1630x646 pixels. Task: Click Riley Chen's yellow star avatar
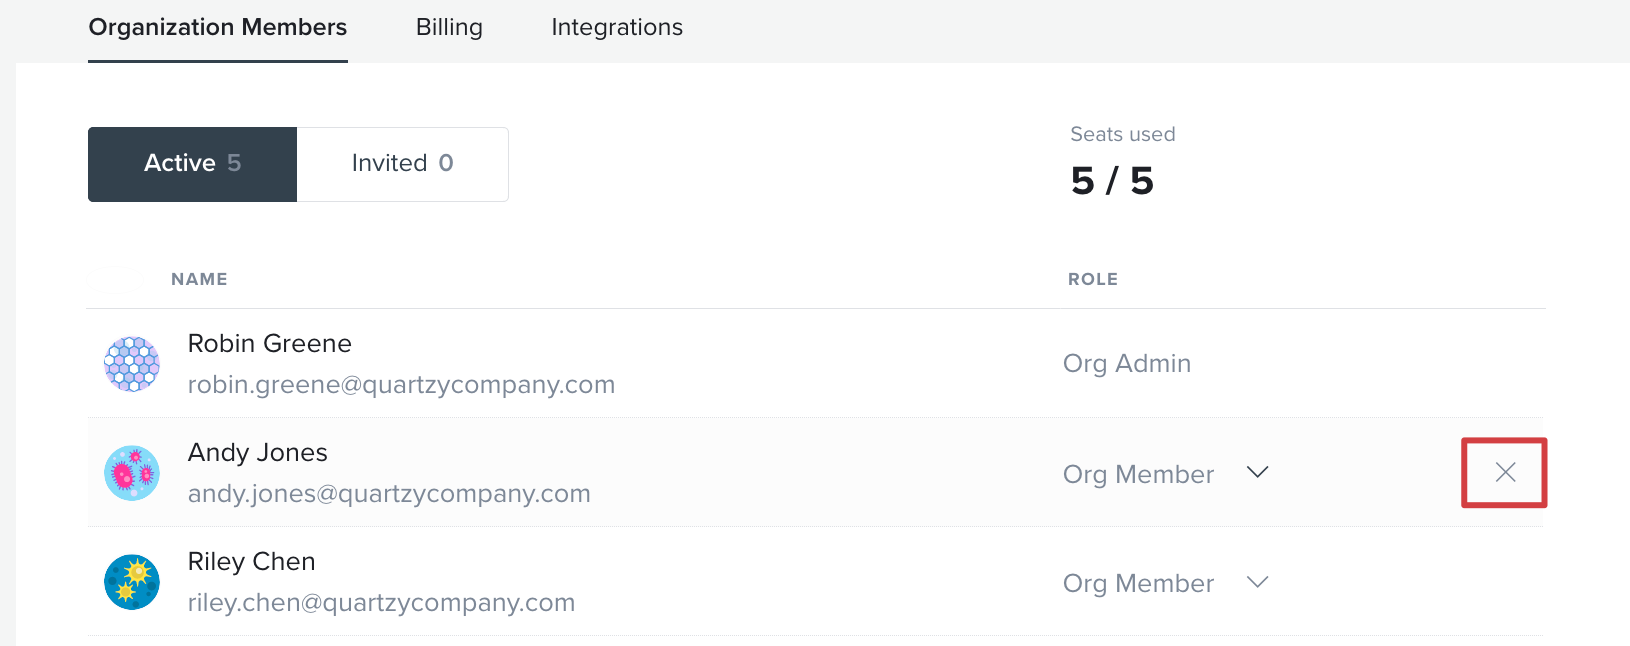point(132,582)
